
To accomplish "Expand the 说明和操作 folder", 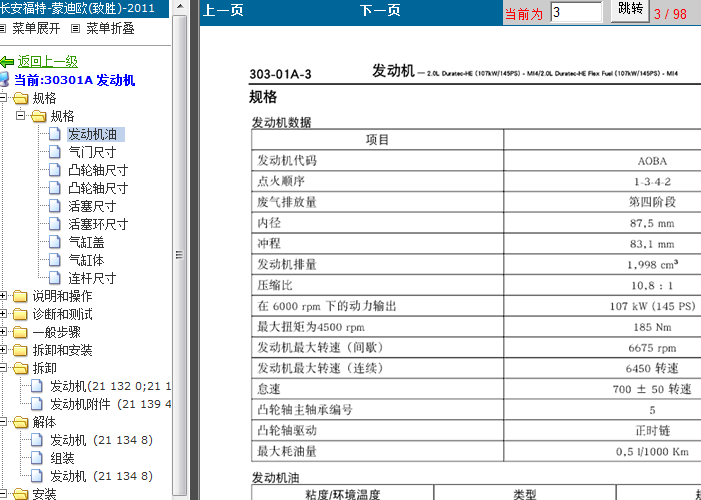I will [x=3, y=296].
